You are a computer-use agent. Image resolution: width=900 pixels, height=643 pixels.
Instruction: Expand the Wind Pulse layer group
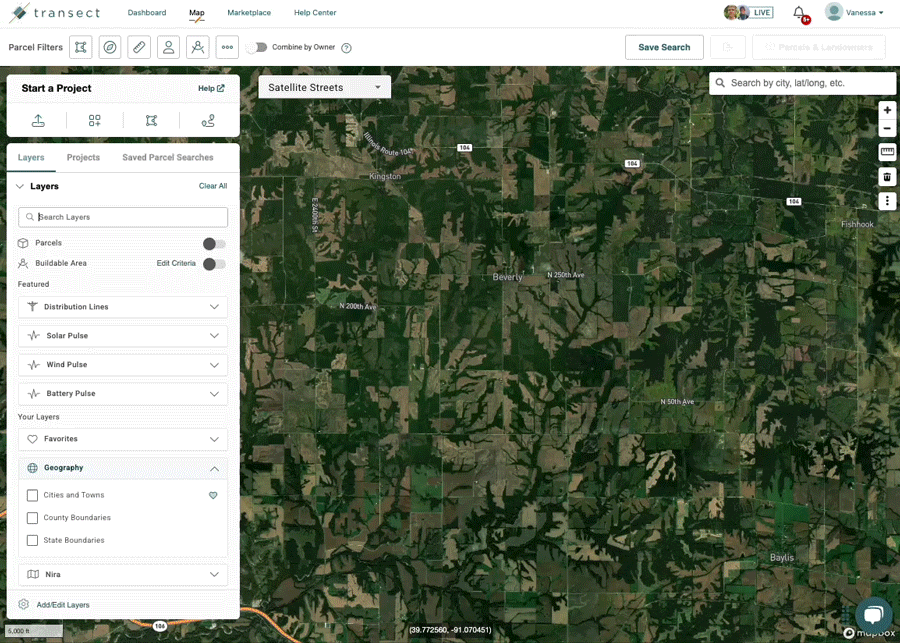pyautogui.click(x=123, y=365)
